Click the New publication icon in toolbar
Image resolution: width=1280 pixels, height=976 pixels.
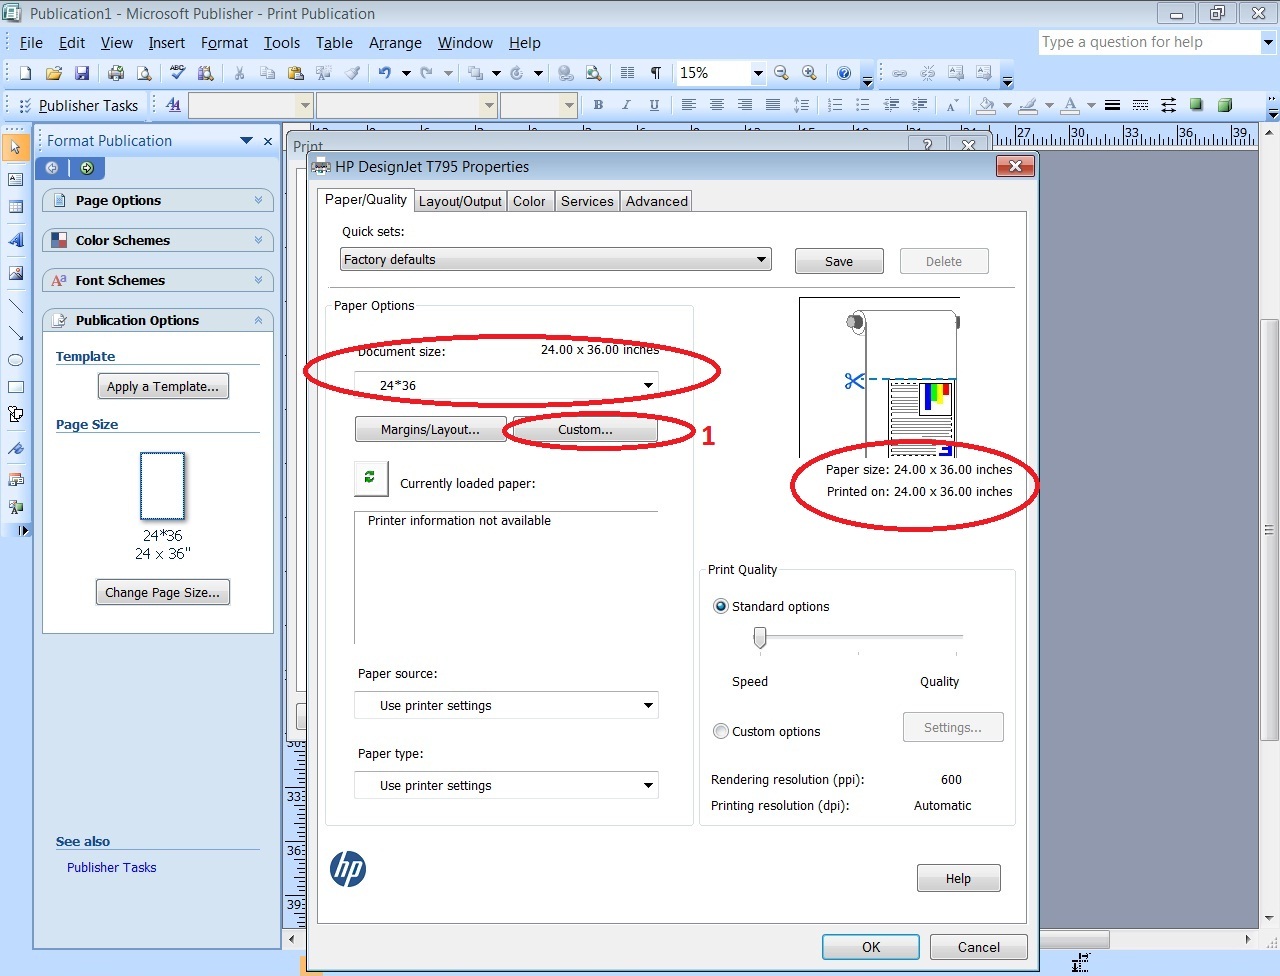coord(26,73)
